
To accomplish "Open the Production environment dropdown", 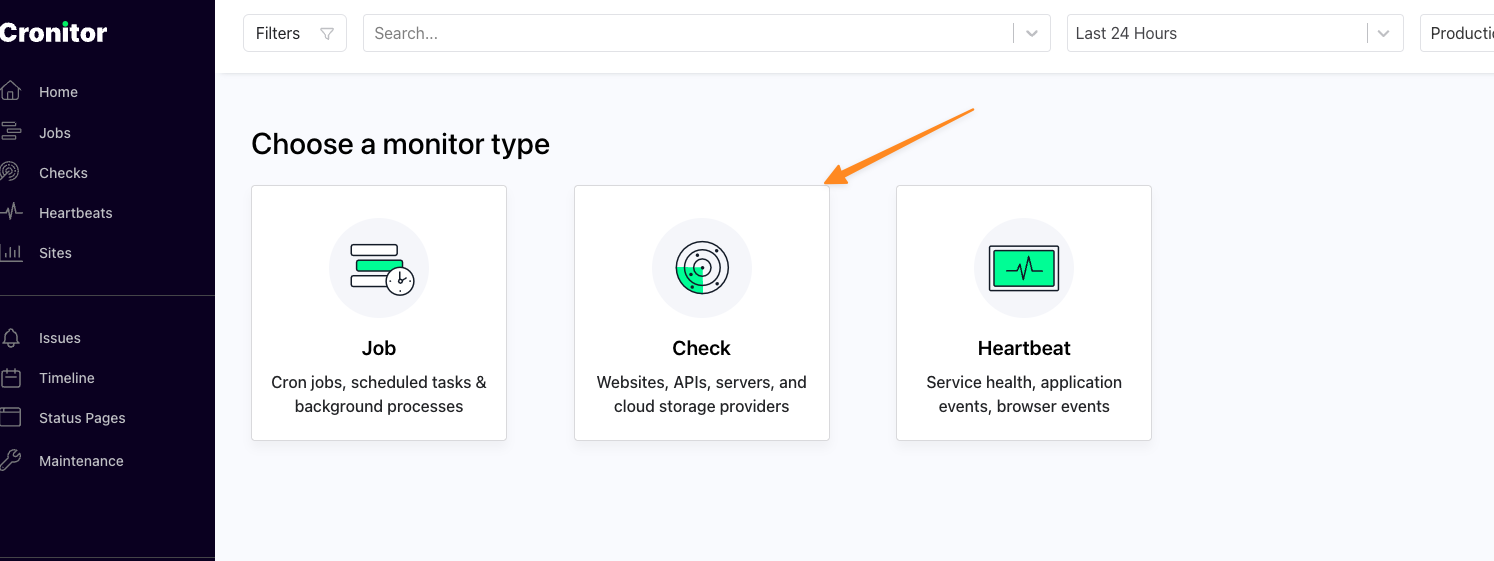I will [1460, 33].
